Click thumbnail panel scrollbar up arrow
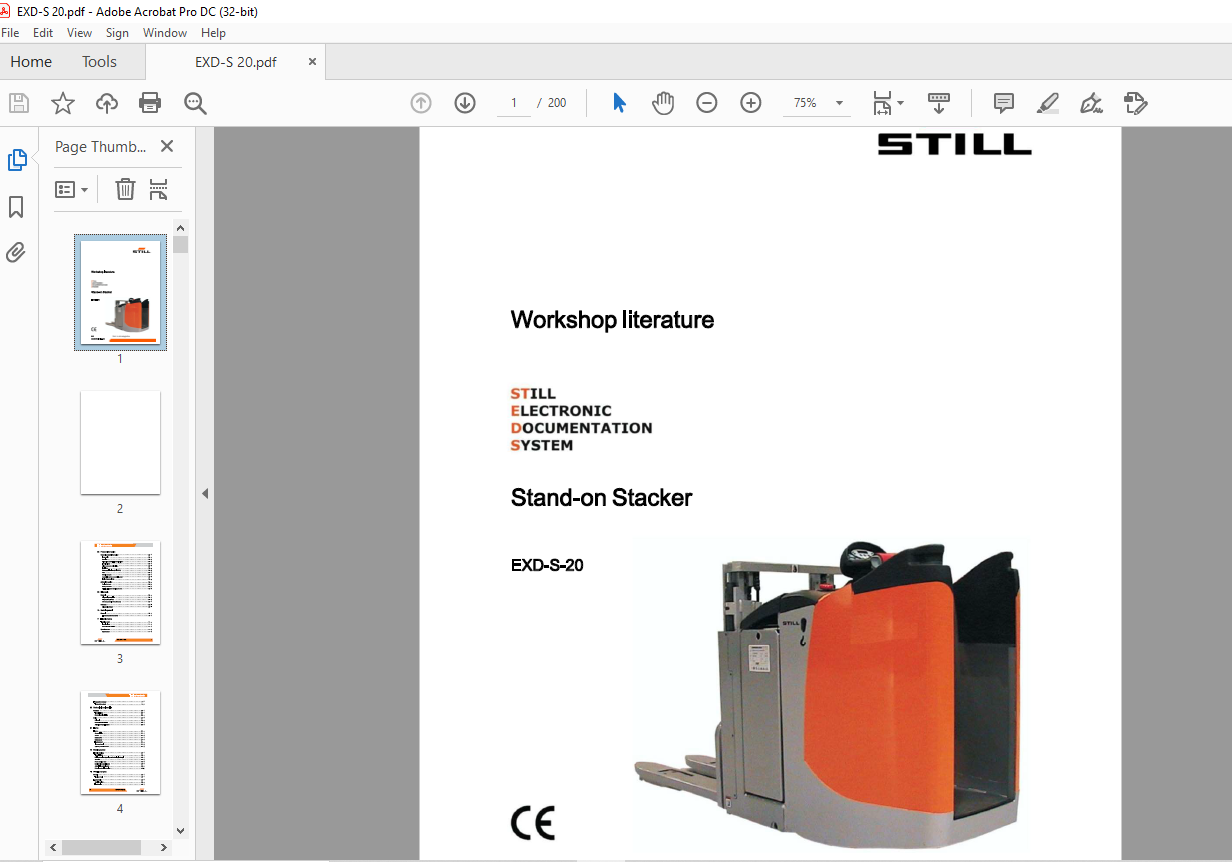 point(180,227)
